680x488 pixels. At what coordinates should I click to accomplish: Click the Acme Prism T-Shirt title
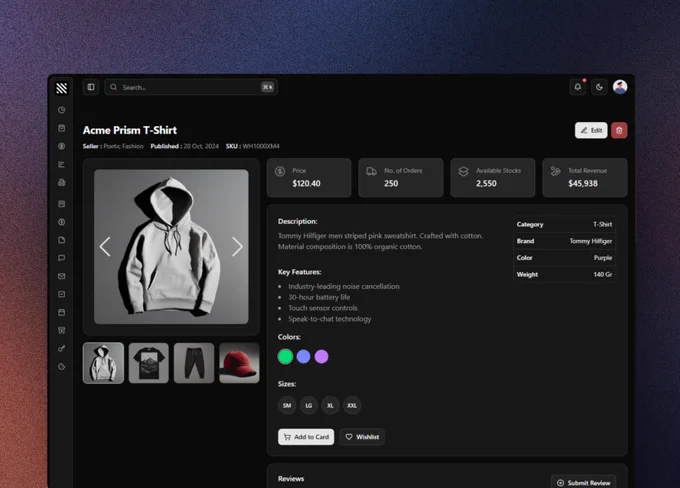(130, 130)
